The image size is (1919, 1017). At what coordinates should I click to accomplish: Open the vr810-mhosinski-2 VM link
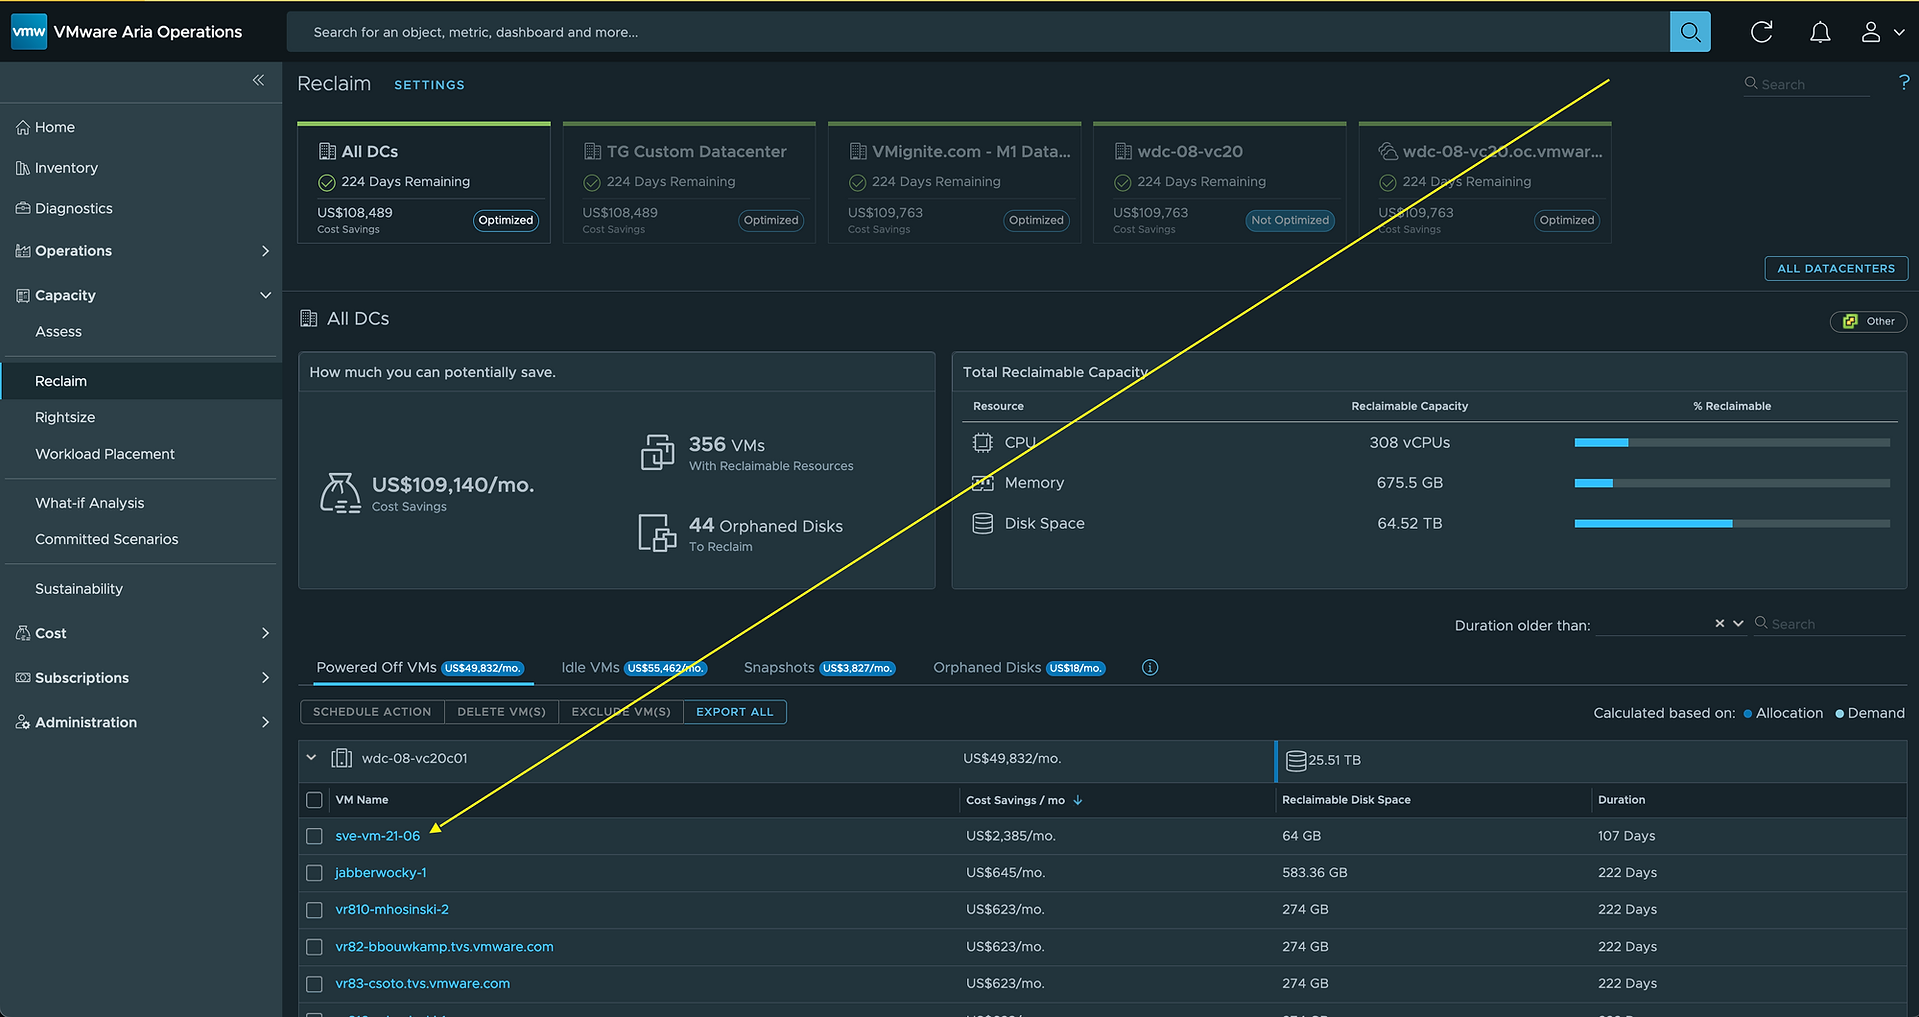coord(392,910)
